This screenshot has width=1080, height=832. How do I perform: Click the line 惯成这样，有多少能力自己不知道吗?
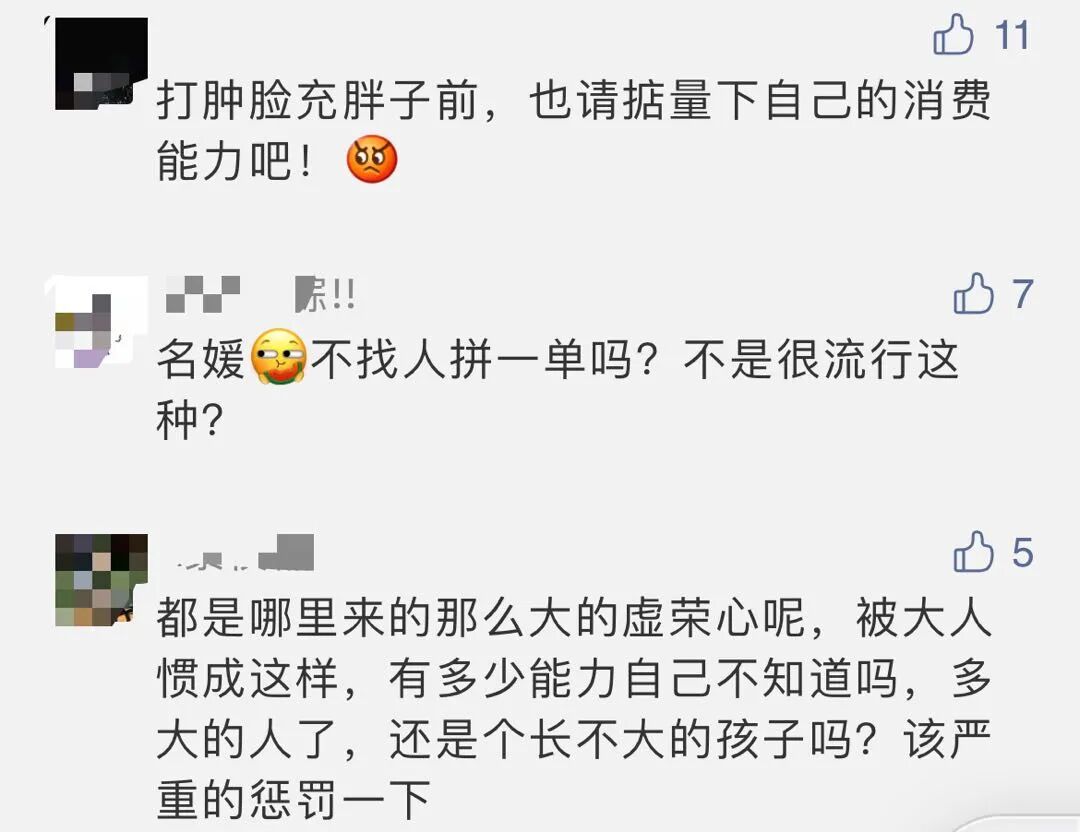[x=527, y=679]
